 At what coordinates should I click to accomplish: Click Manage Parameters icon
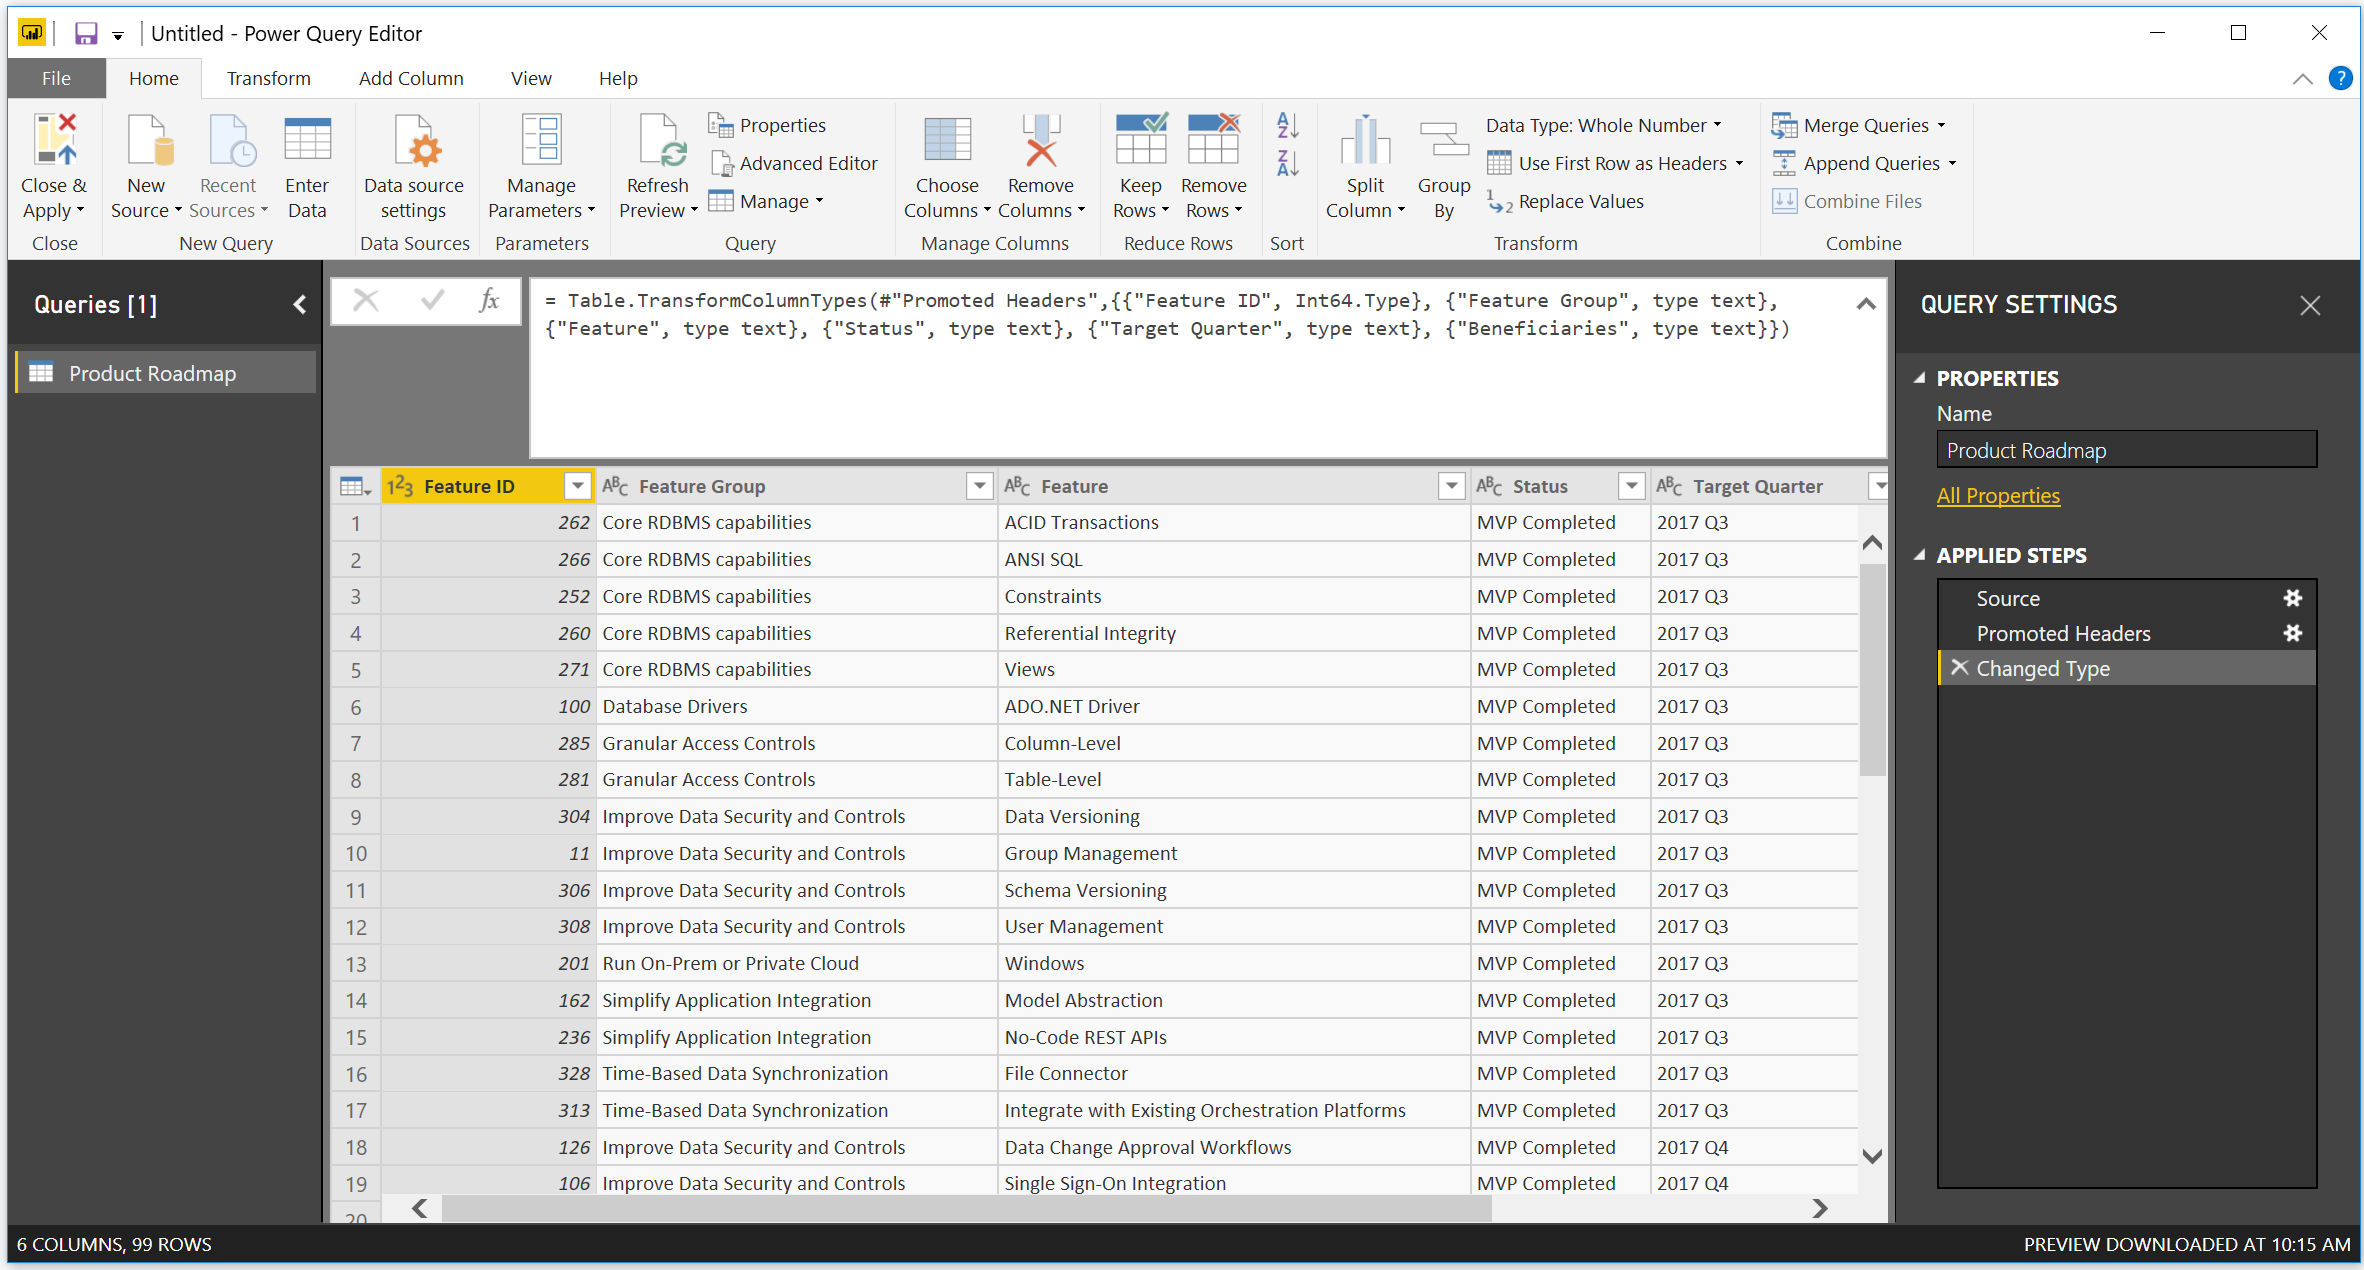point(541,140)
